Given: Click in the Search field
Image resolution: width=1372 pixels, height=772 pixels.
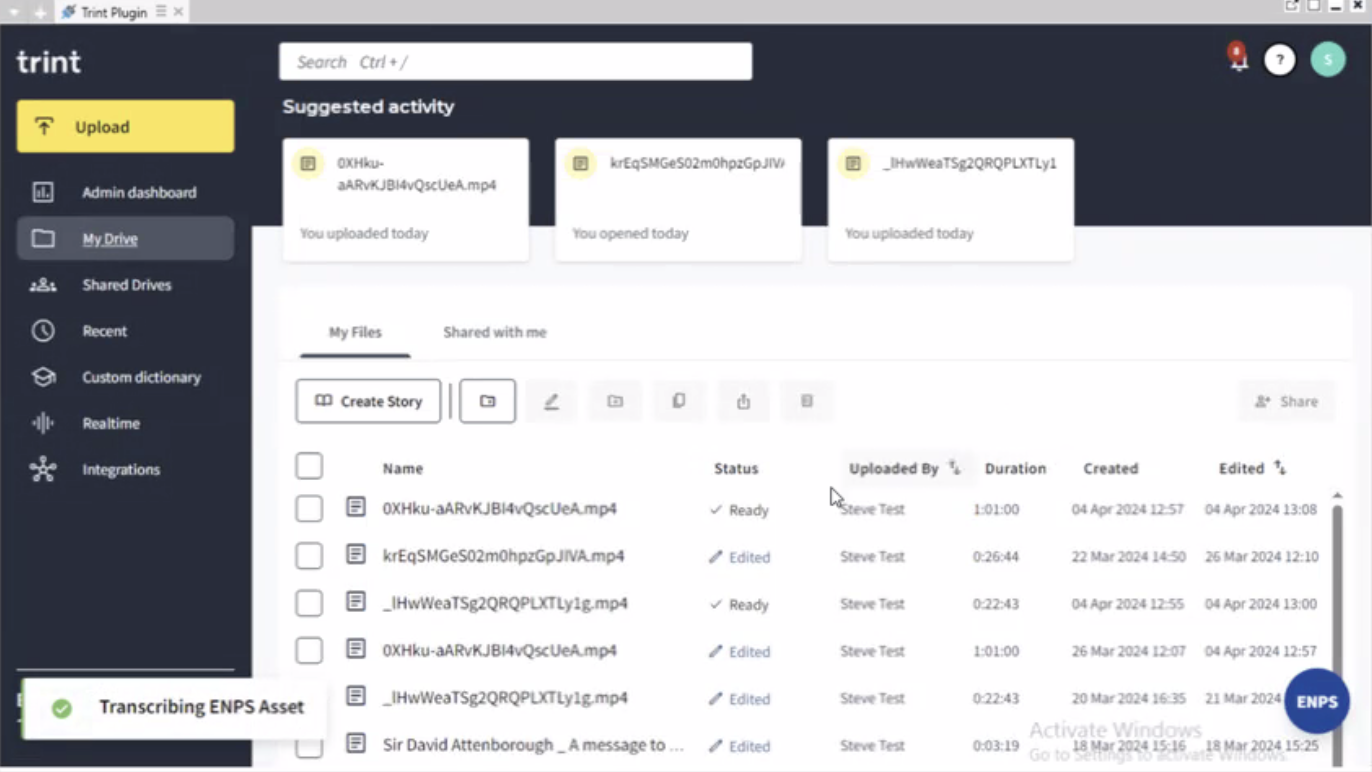Looking at the screenshot, I should [x=515, y=61].
